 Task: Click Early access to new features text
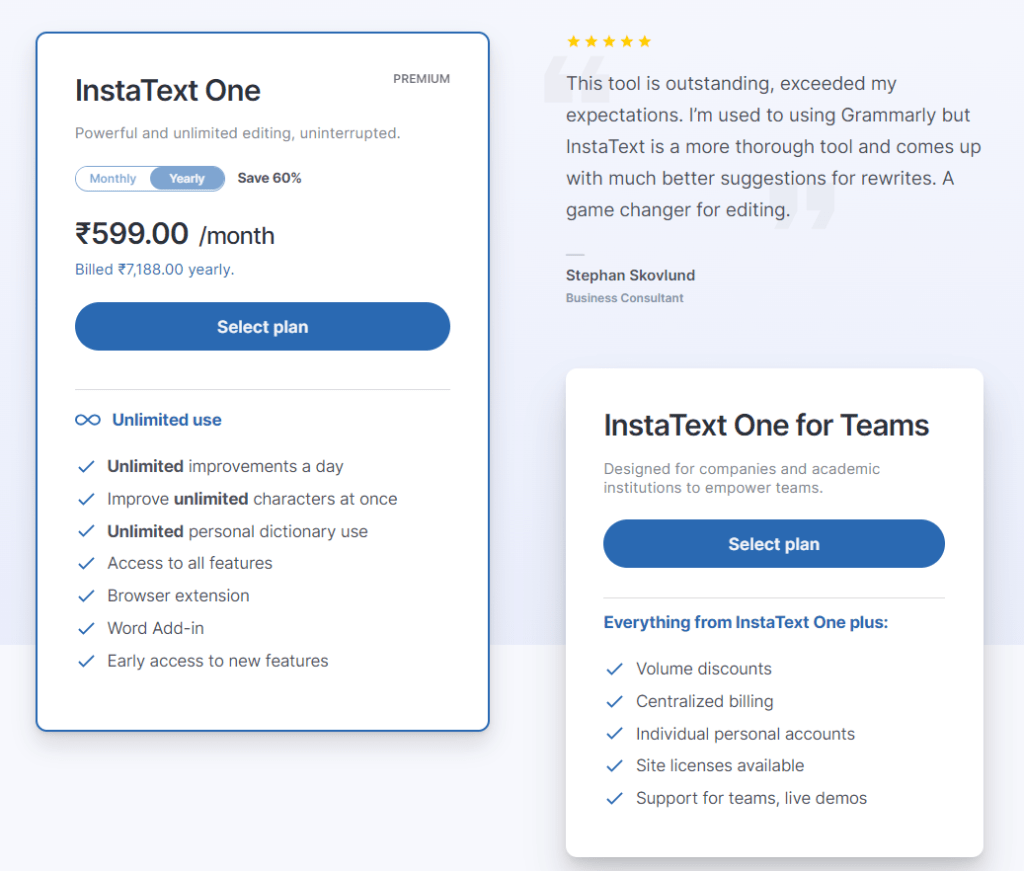coord(217,661)
